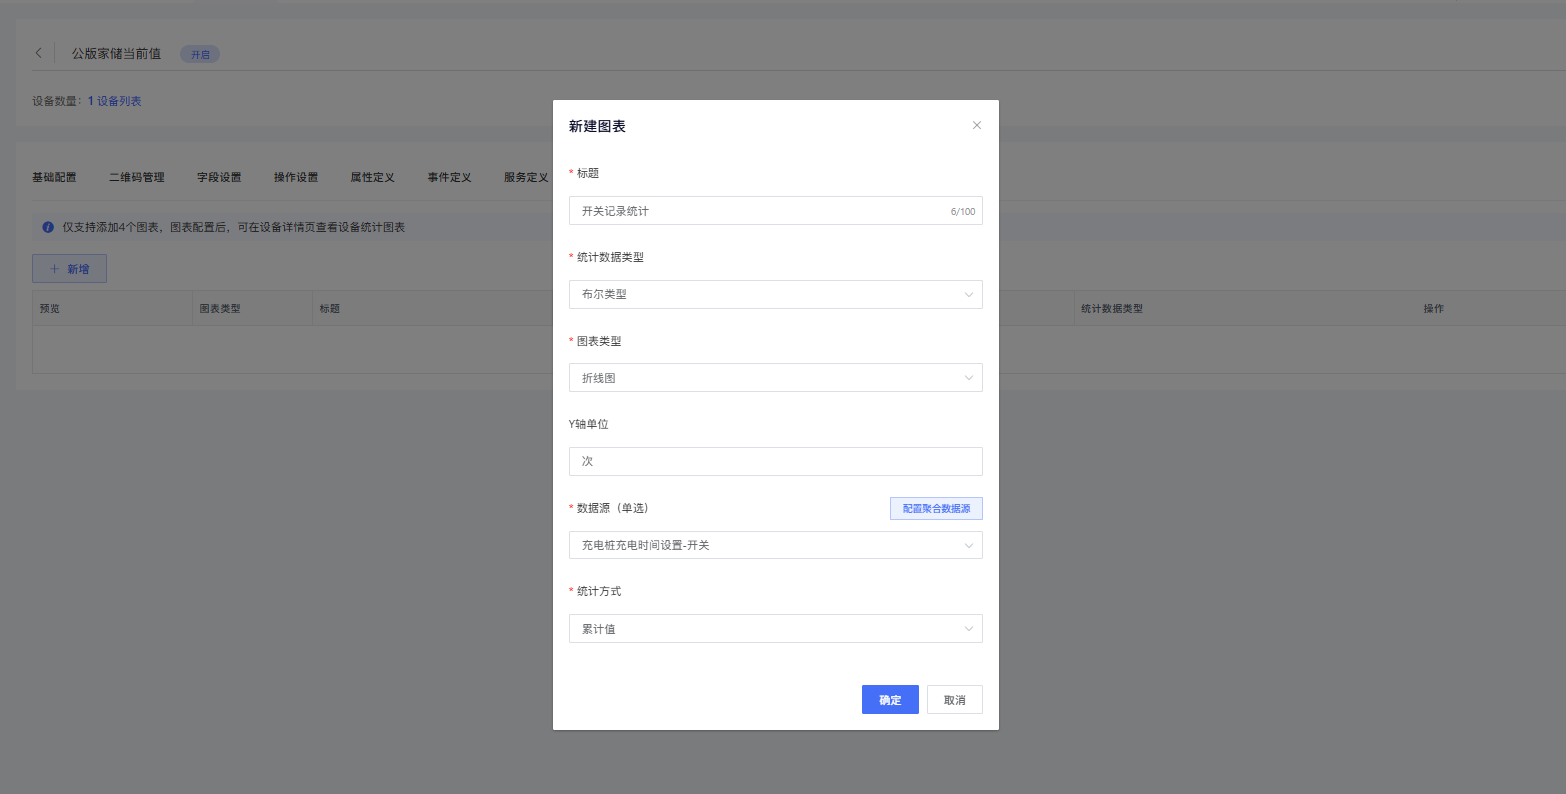Screen dimensions: 1566x794
Task: Click the back arrow icon beside 公版家储当前值
Action: pyautogui.click(x=39, y=53)
